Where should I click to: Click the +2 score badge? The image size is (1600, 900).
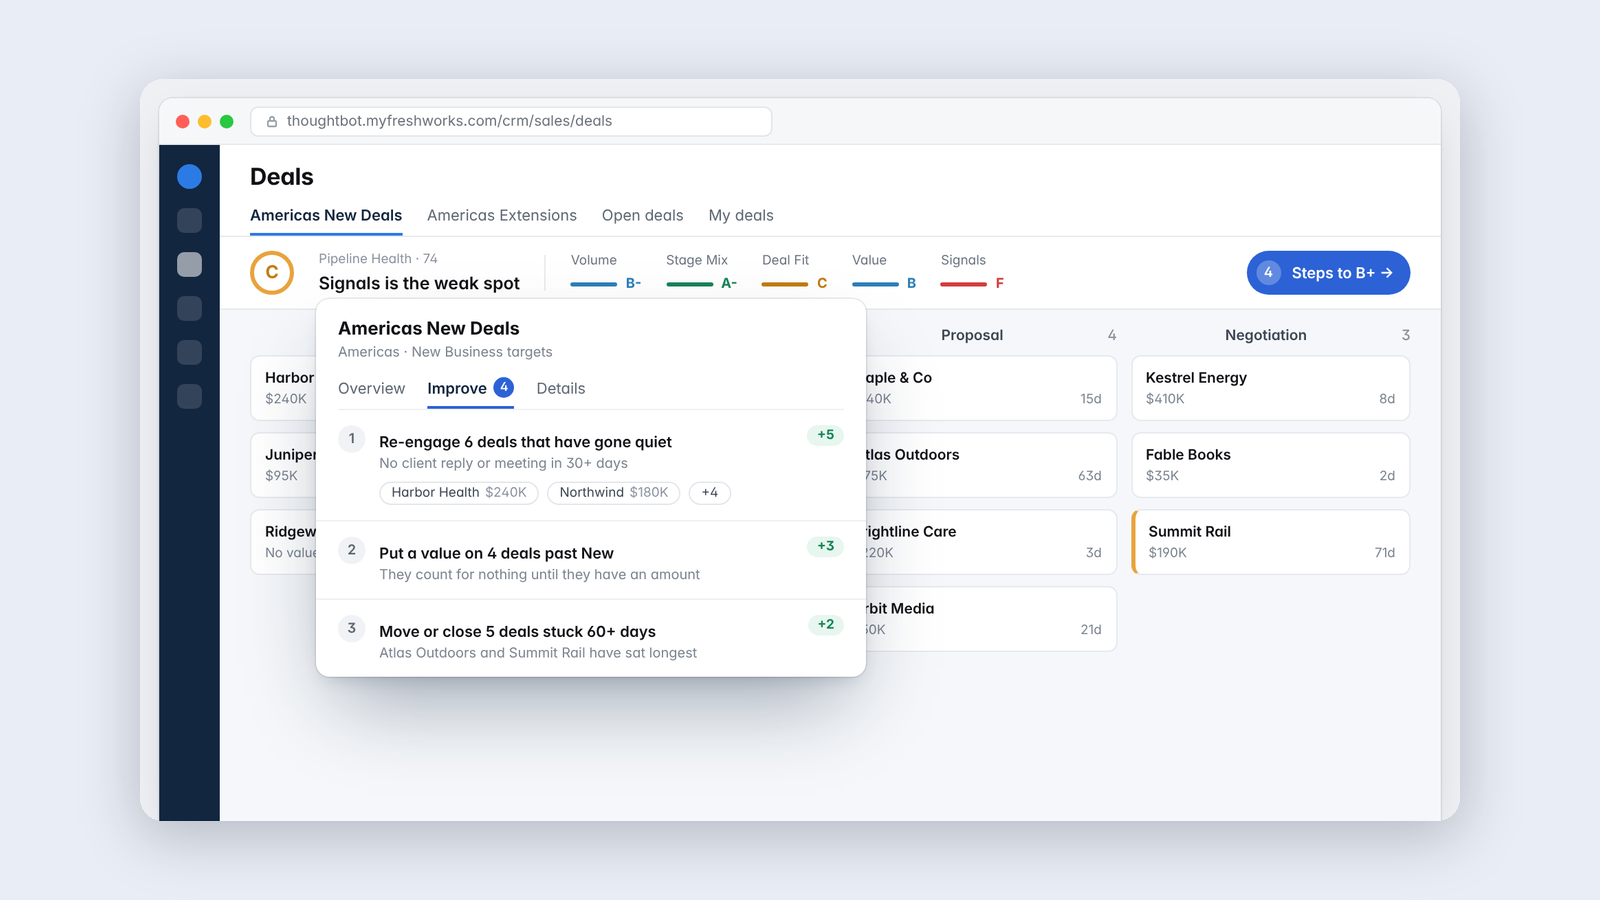825,624
